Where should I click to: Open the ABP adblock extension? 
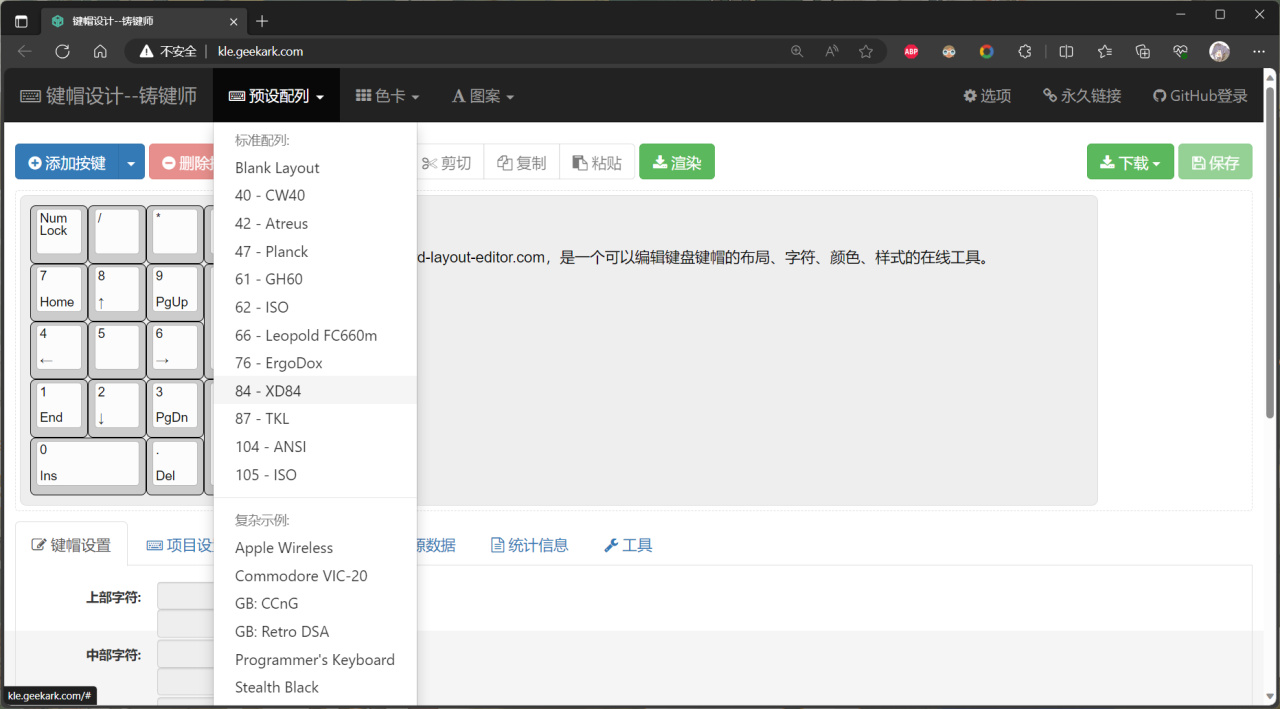(x=911, y=51)
